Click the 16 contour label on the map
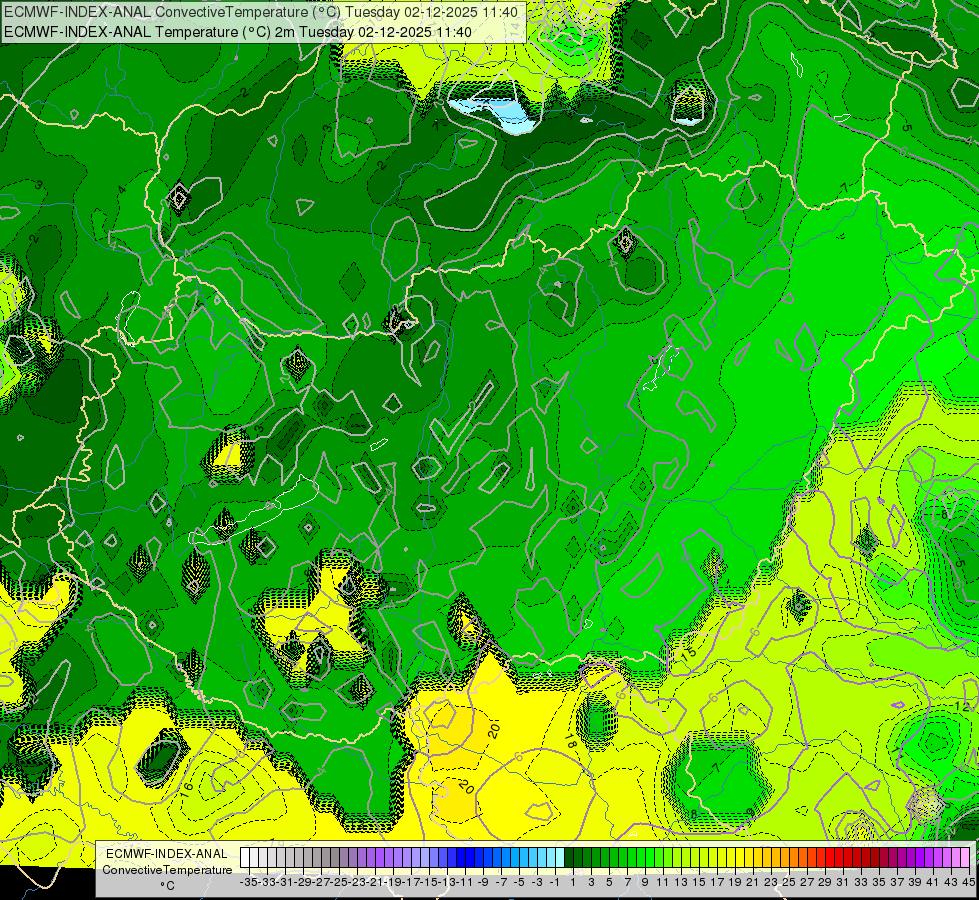This screenshot has height=900, width=979. click(x=188, y=790)
